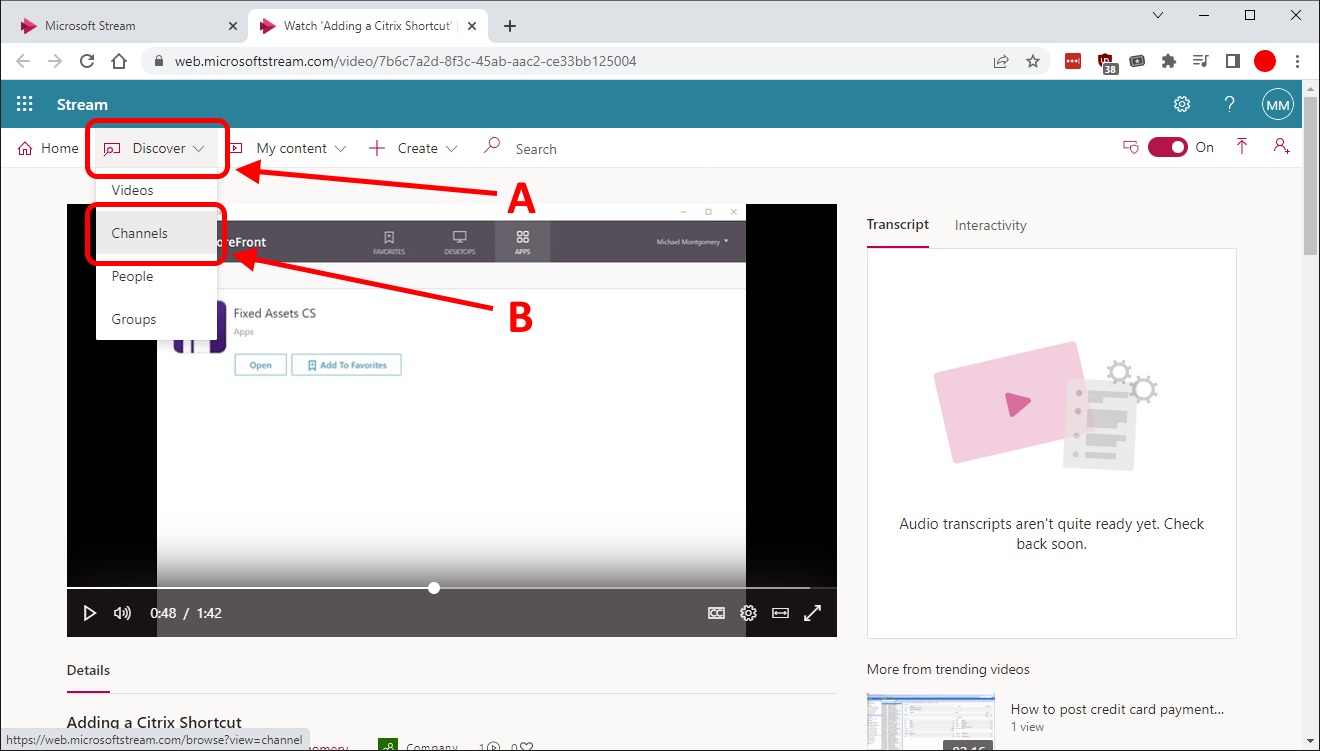Click the Home icon in navigation bar

pos(25,148)
